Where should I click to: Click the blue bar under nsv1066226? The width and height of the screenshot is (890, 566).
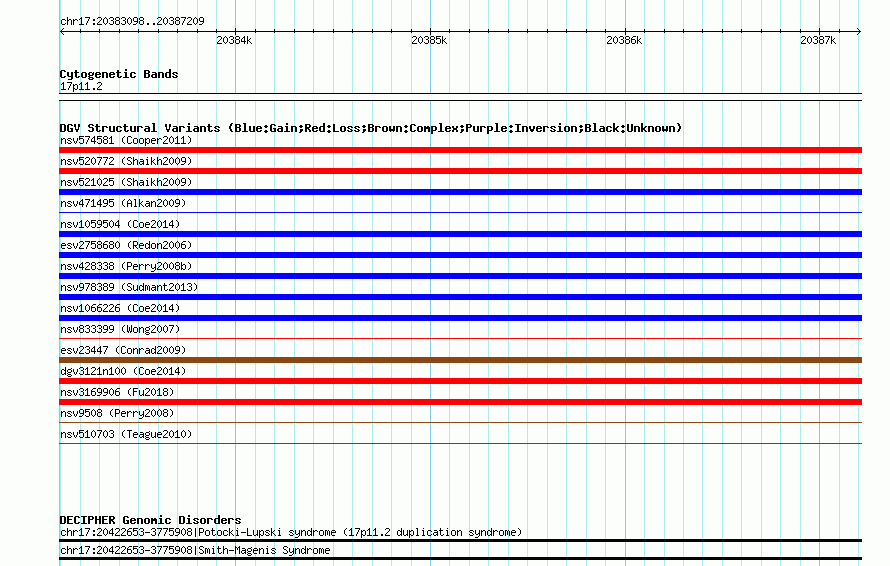click(460, 318)
